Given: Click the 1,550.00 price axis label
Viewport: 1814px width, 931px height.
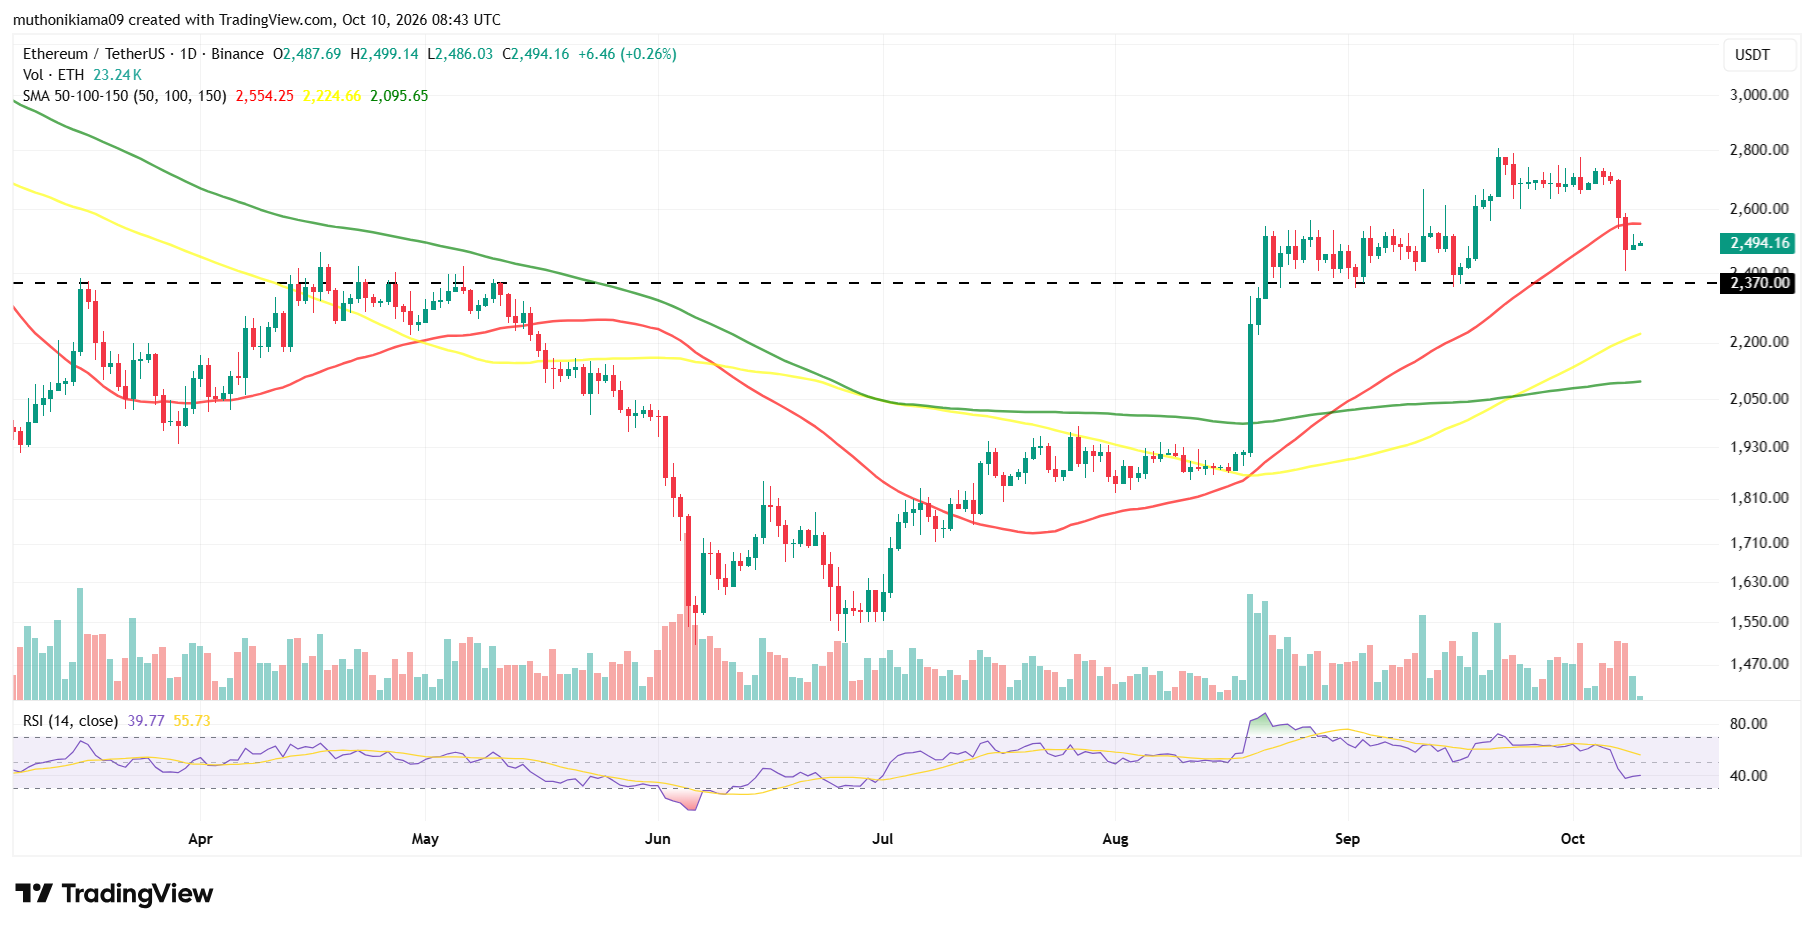Looking at the screenshot, I should 1759,622.
